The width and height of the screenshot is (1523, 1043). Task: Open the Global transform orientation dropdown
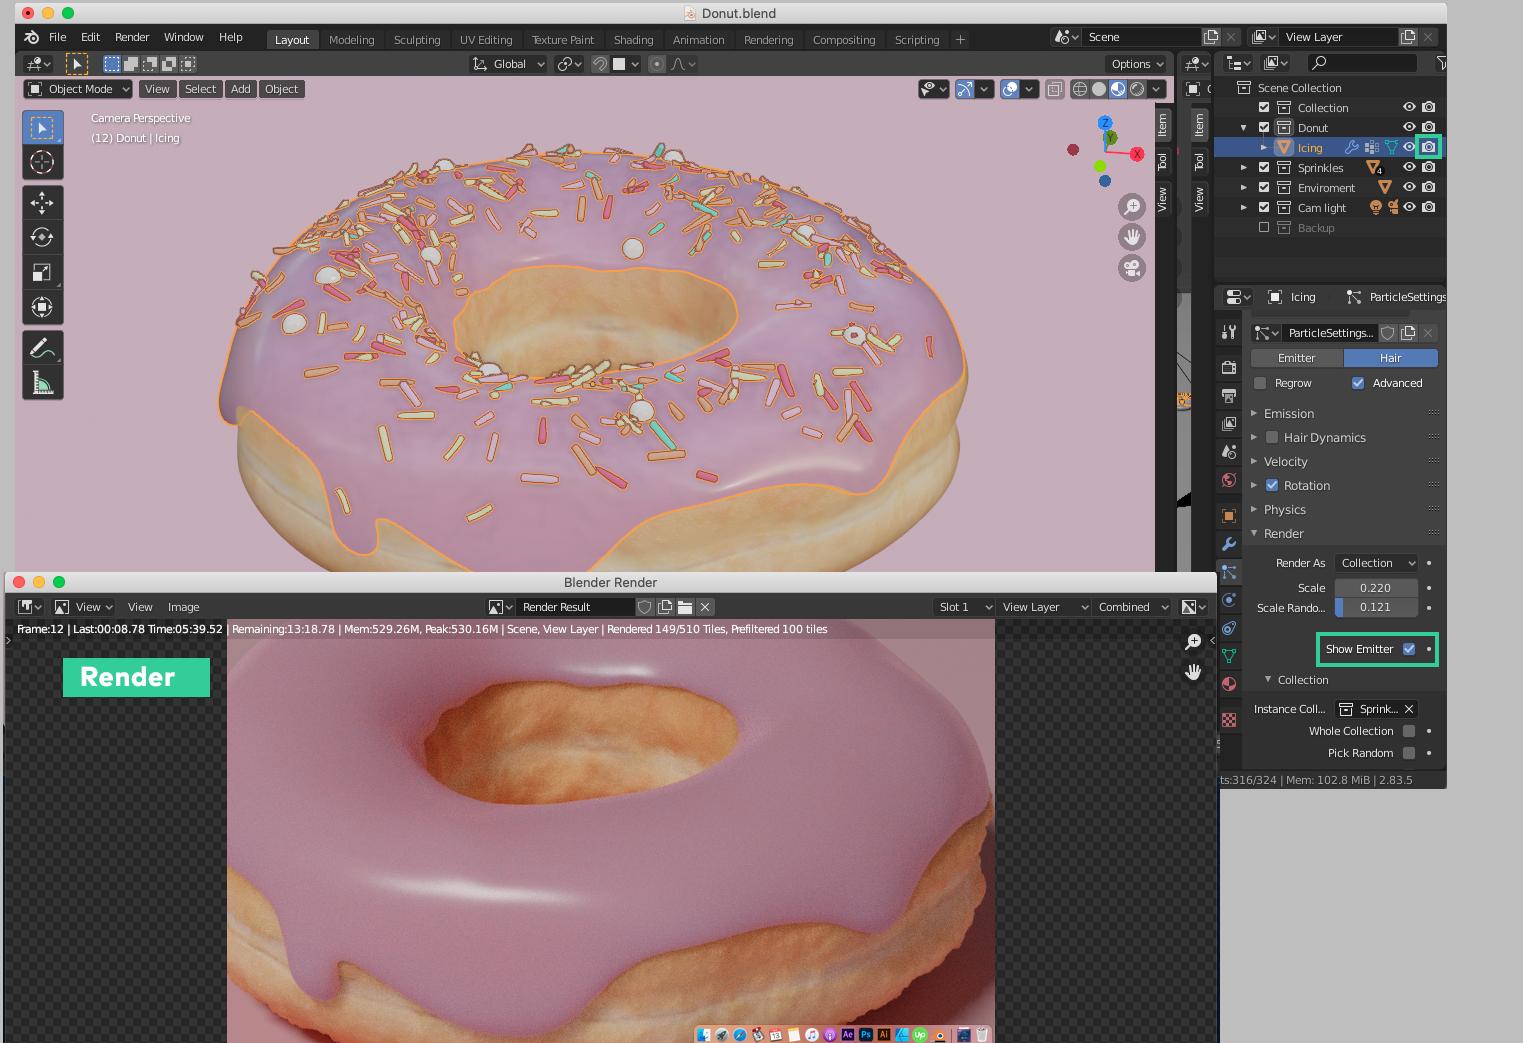508,64
